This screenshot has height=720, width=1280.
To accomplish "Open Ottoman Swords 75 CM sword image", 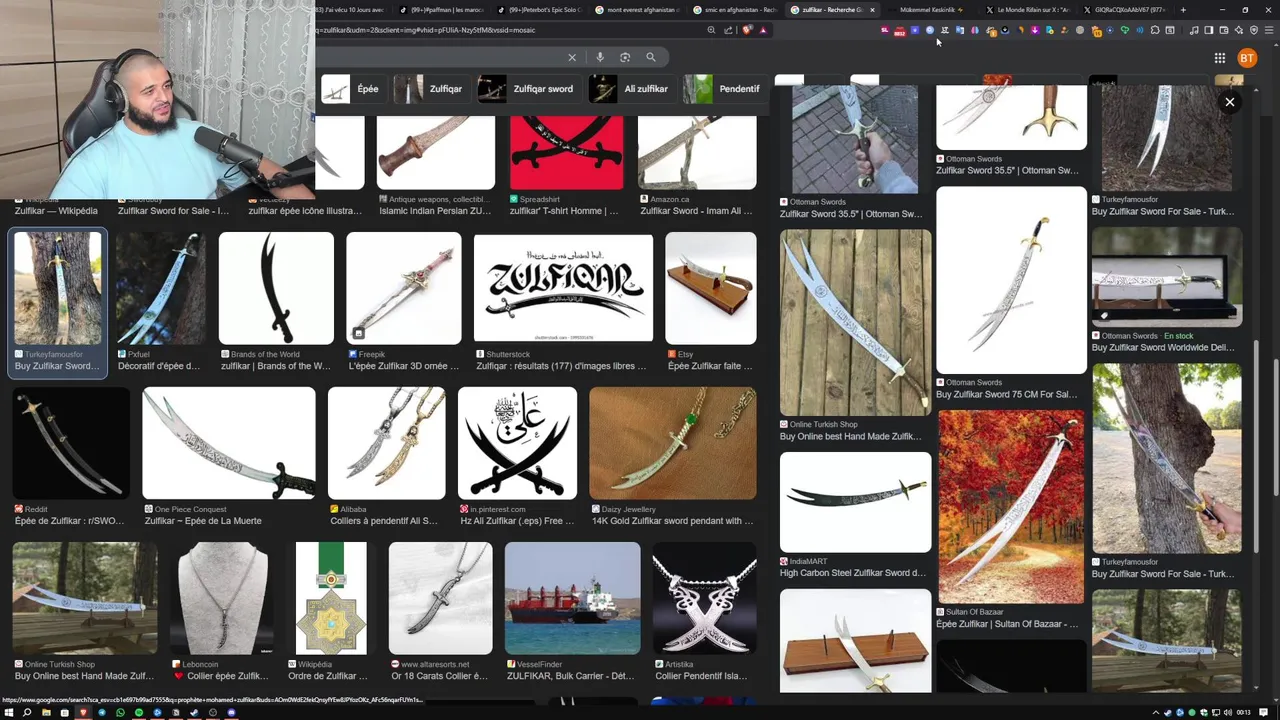I will pyautogui.click(x=1011, y=280).
